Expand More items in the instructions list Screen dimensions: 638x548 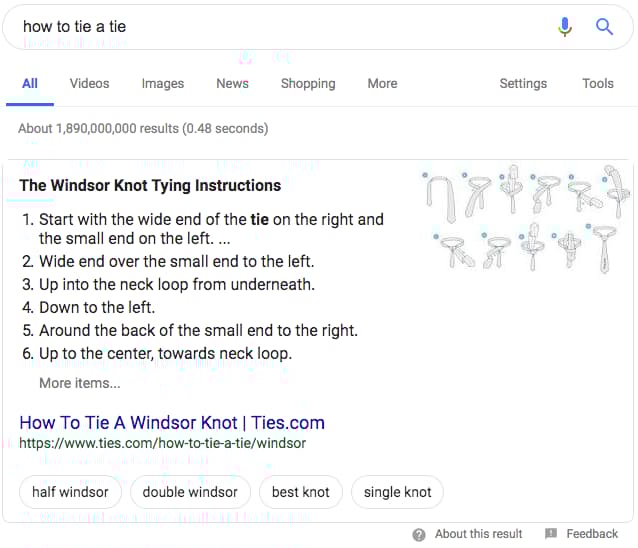(79, 383)
